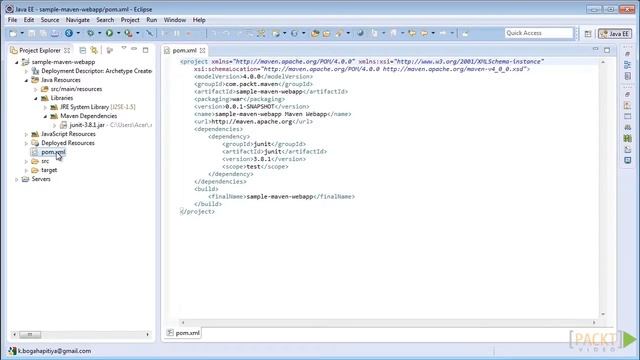Collapse the Libraries node
The height and width of the screenshot is (360, 640).
pos(36,98)
